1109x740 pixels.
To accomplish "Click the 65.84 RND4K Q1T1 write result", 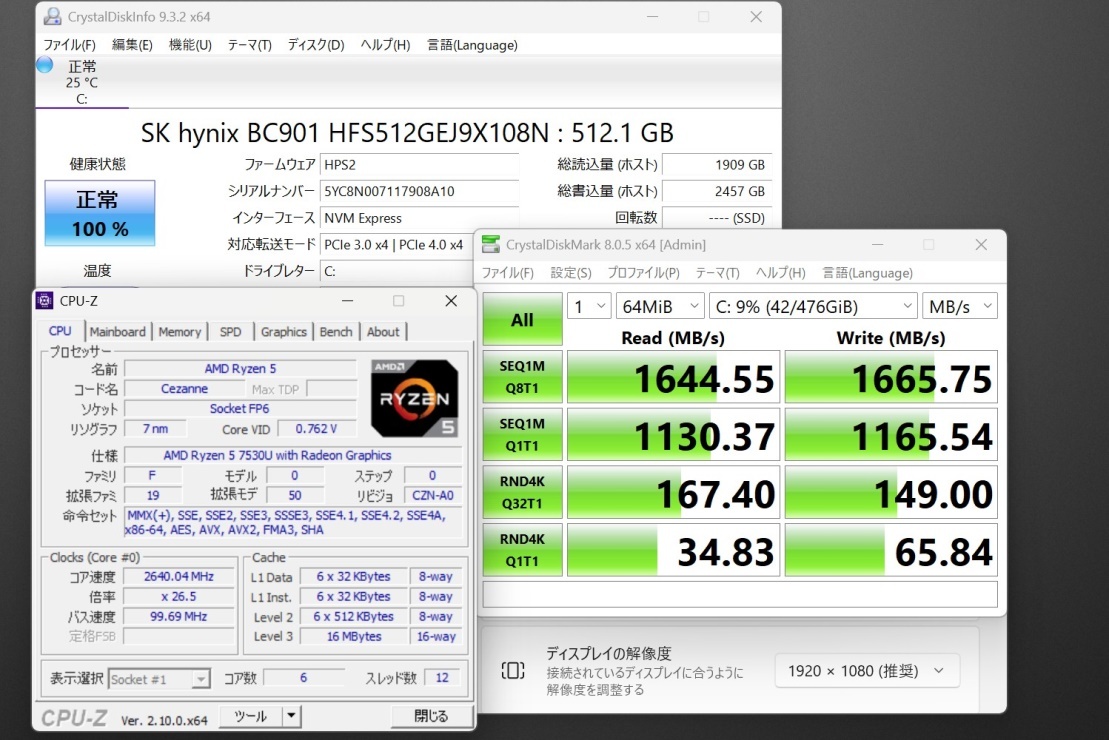I will click(891, 550).
